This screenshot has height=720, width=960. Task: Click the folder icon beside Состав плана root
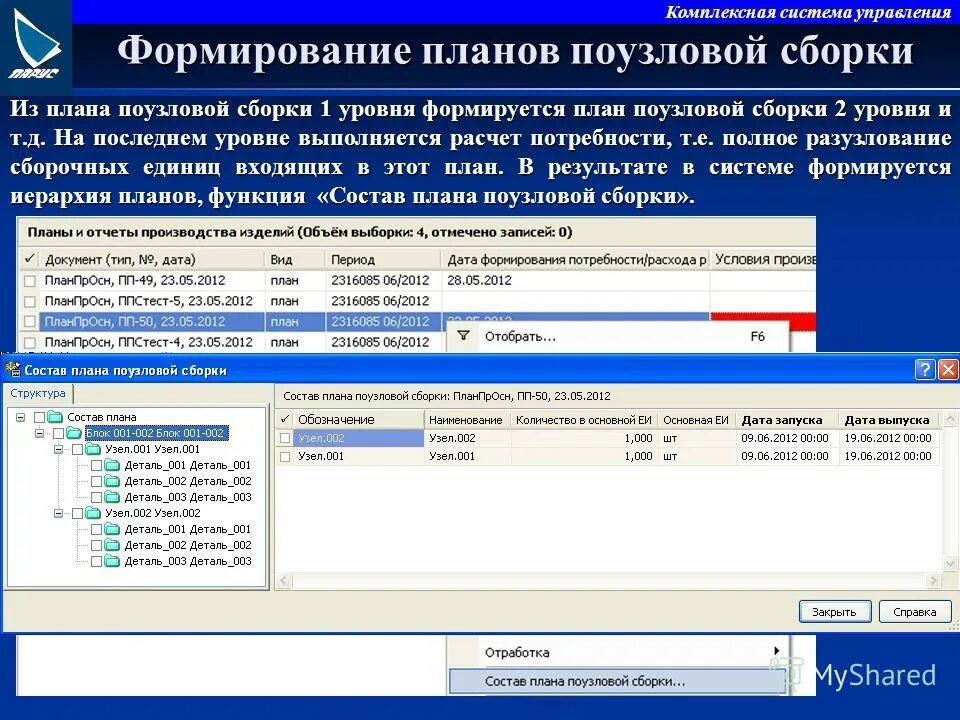click(x=55, y=417)
